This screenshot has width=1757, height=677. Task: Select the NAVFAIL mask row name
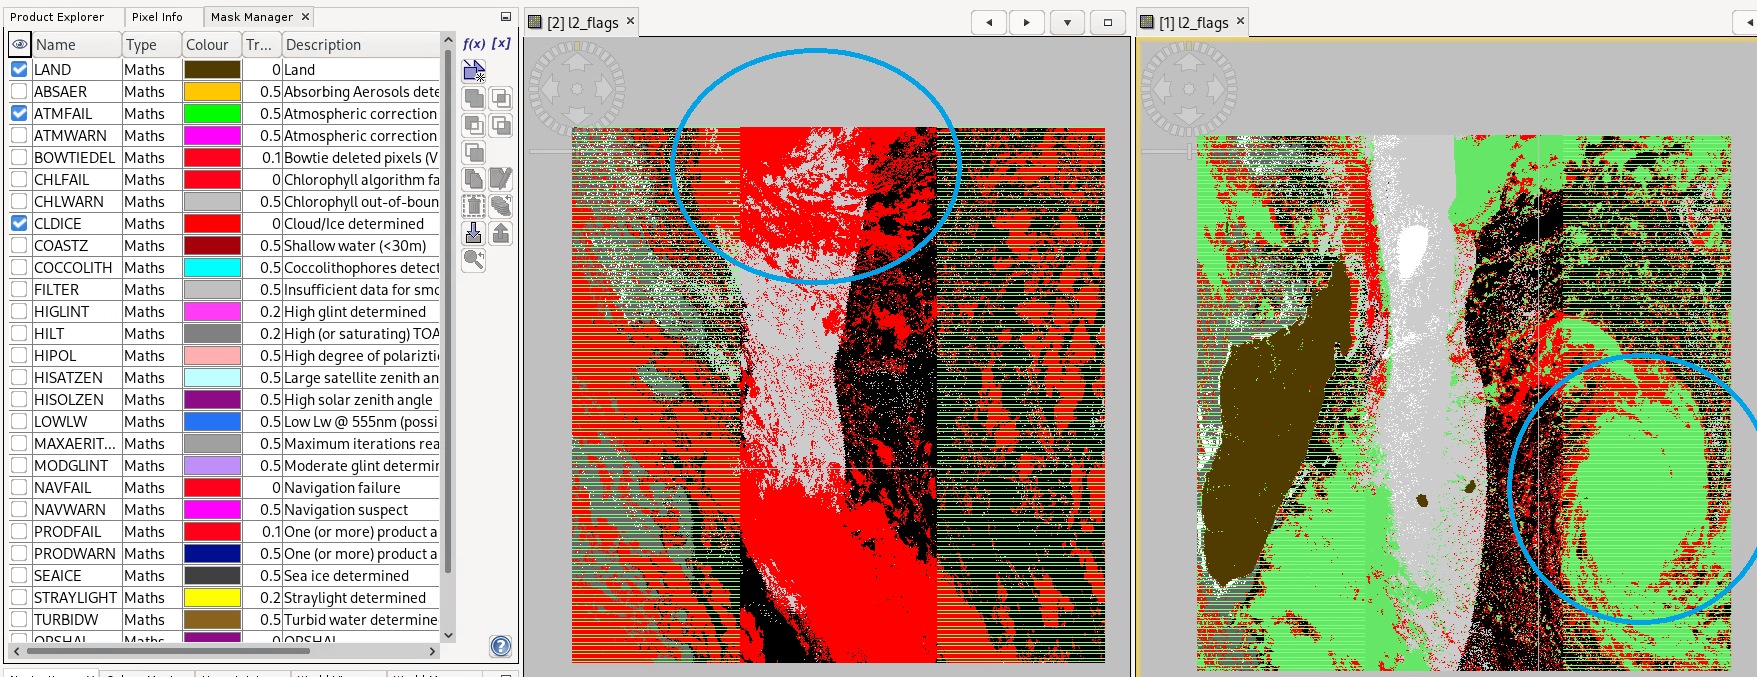coord(62,488)
